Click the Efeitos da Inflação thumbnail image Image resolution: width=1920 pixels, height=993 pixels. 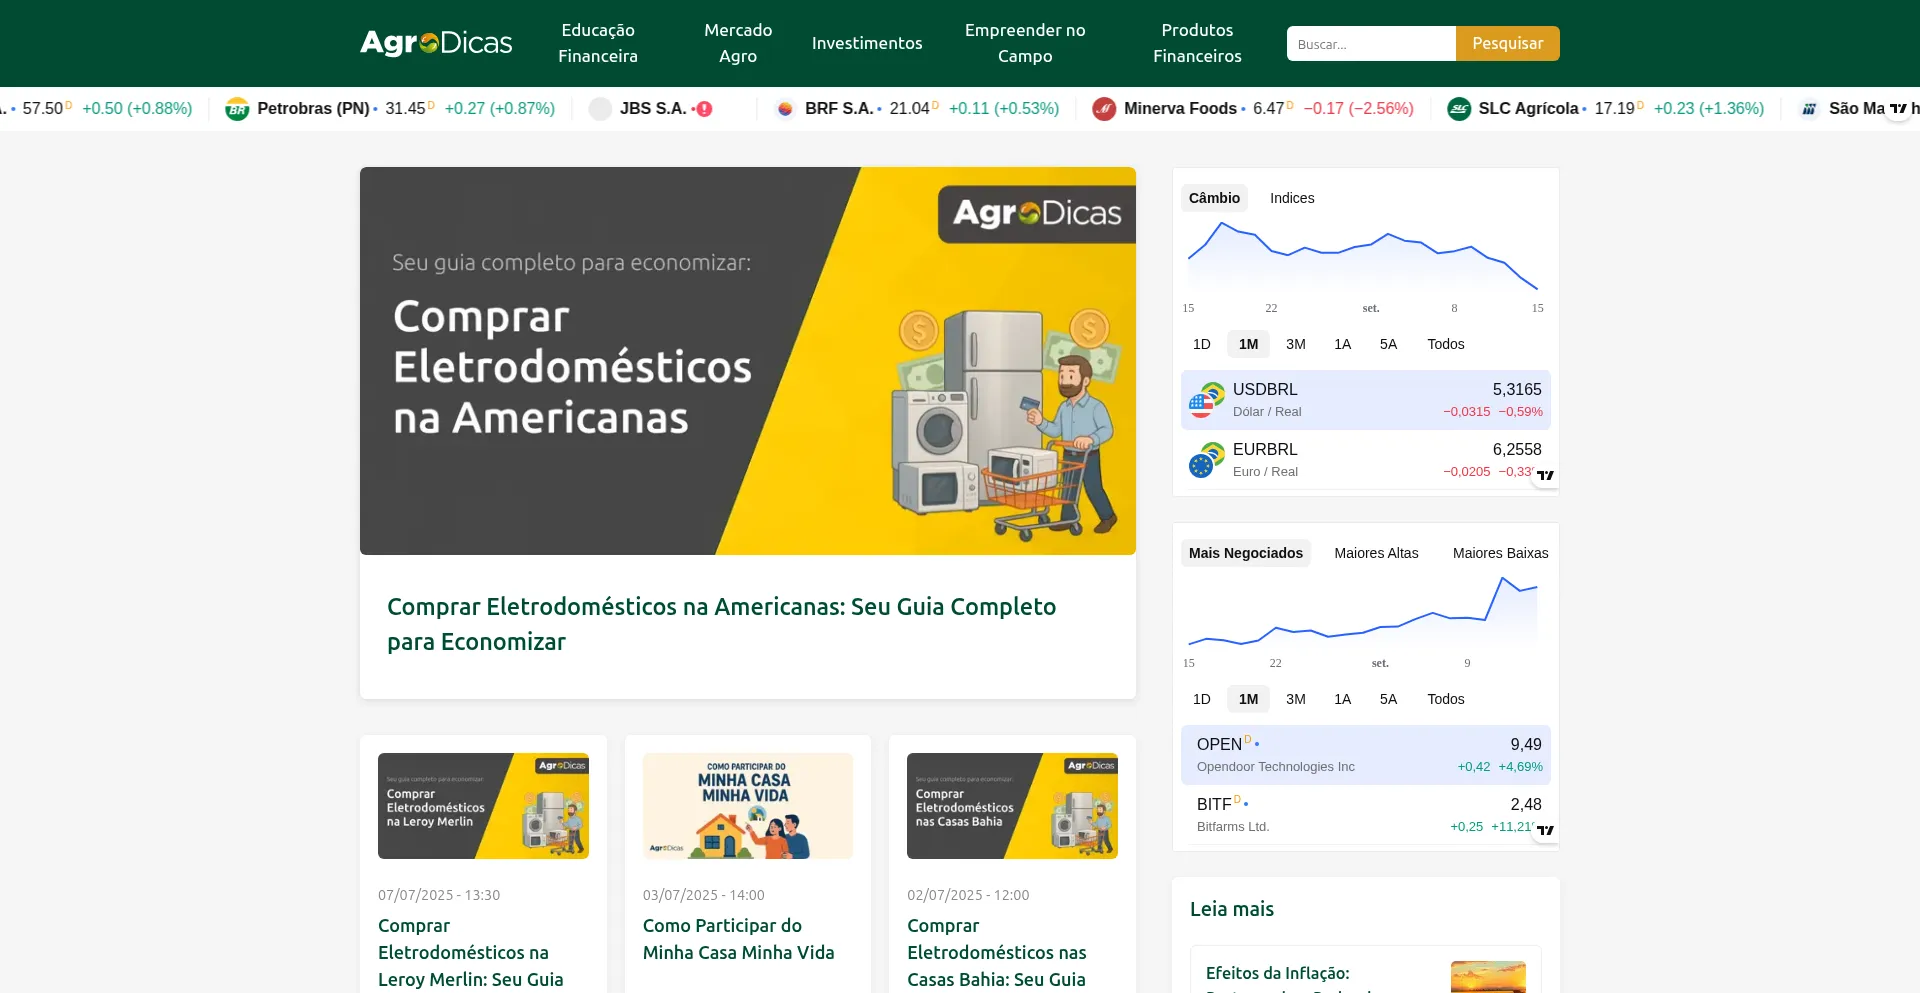click(x=1488, y=977)
